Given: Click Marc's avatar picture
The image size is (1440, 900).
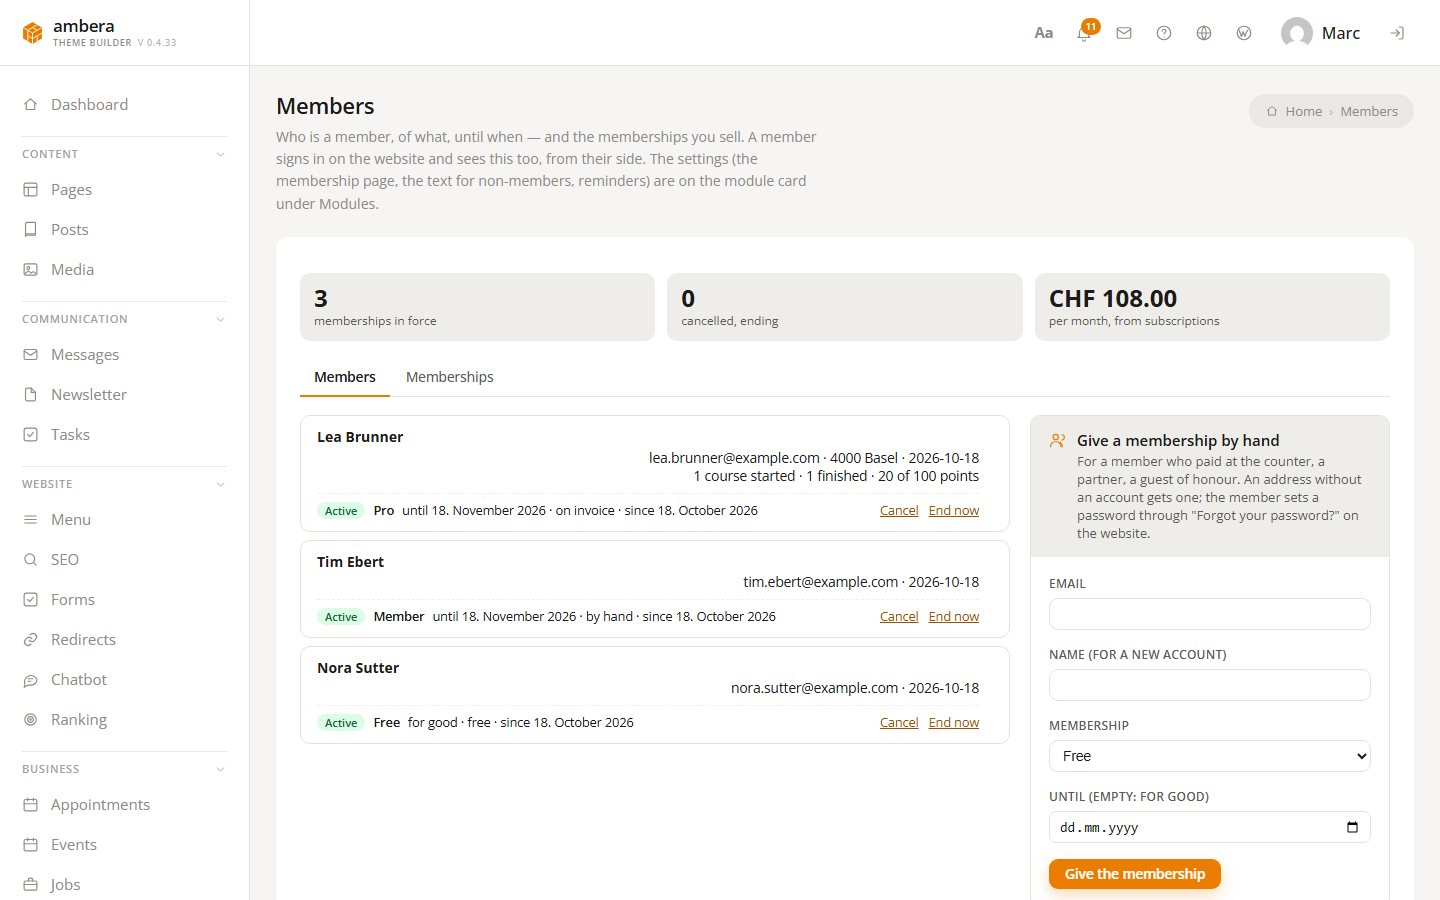Looking at the screenshot, I should [1297, 33].
